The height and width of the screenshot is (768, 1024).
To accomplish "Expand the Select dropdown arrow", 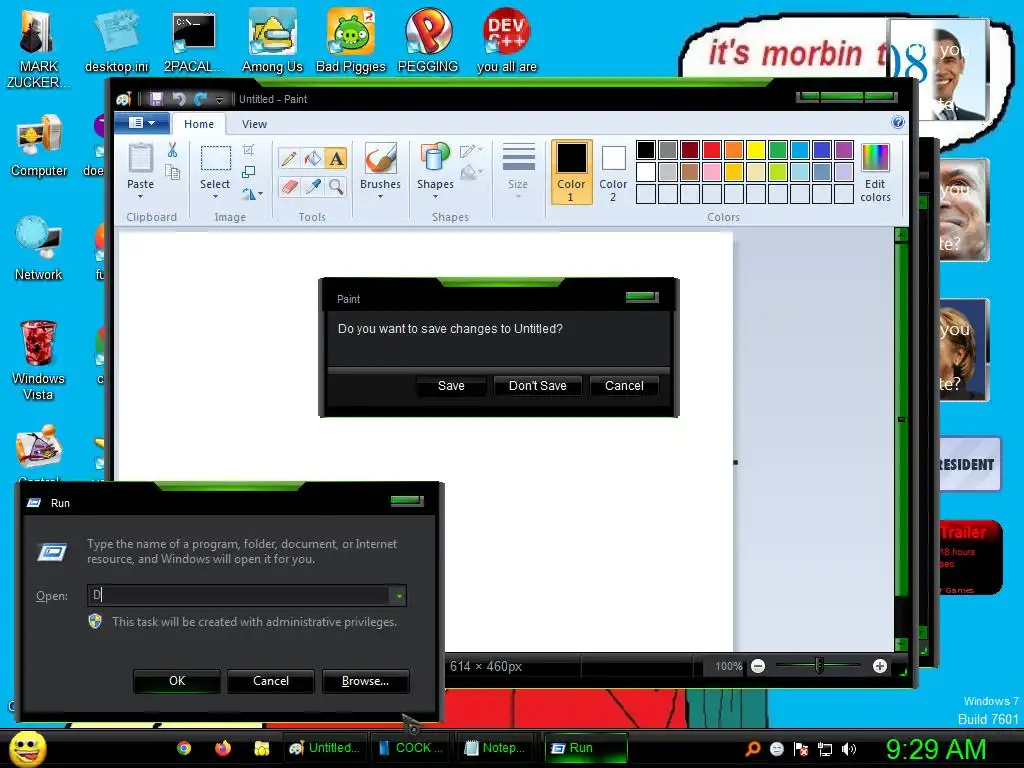I will (x=216, y=197).
